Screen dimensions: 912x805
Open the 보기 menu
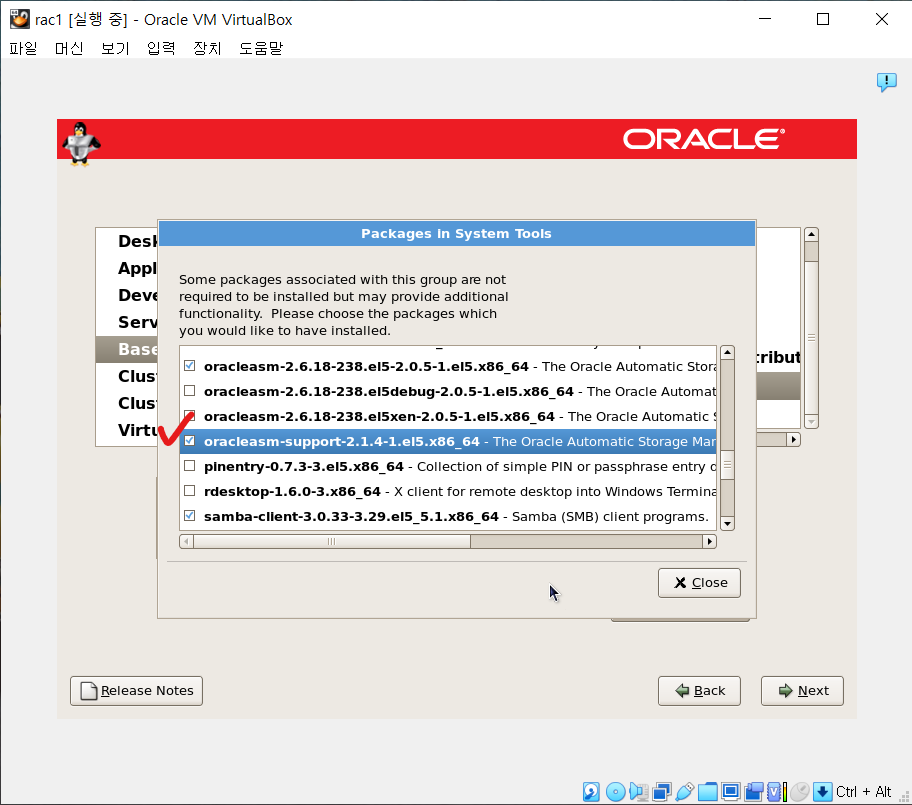pyautogui.click(x=115, y=48)
